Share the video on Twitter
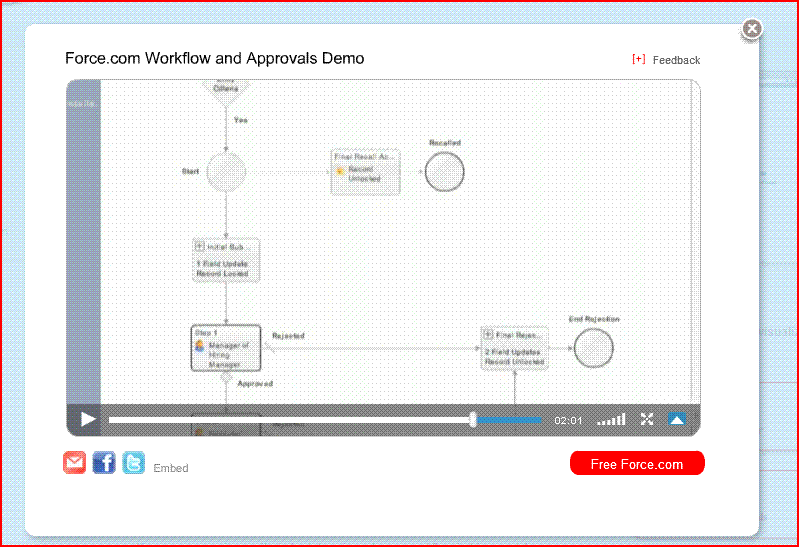The height and width of the screenshot is (547, 799). coord(134,462)
